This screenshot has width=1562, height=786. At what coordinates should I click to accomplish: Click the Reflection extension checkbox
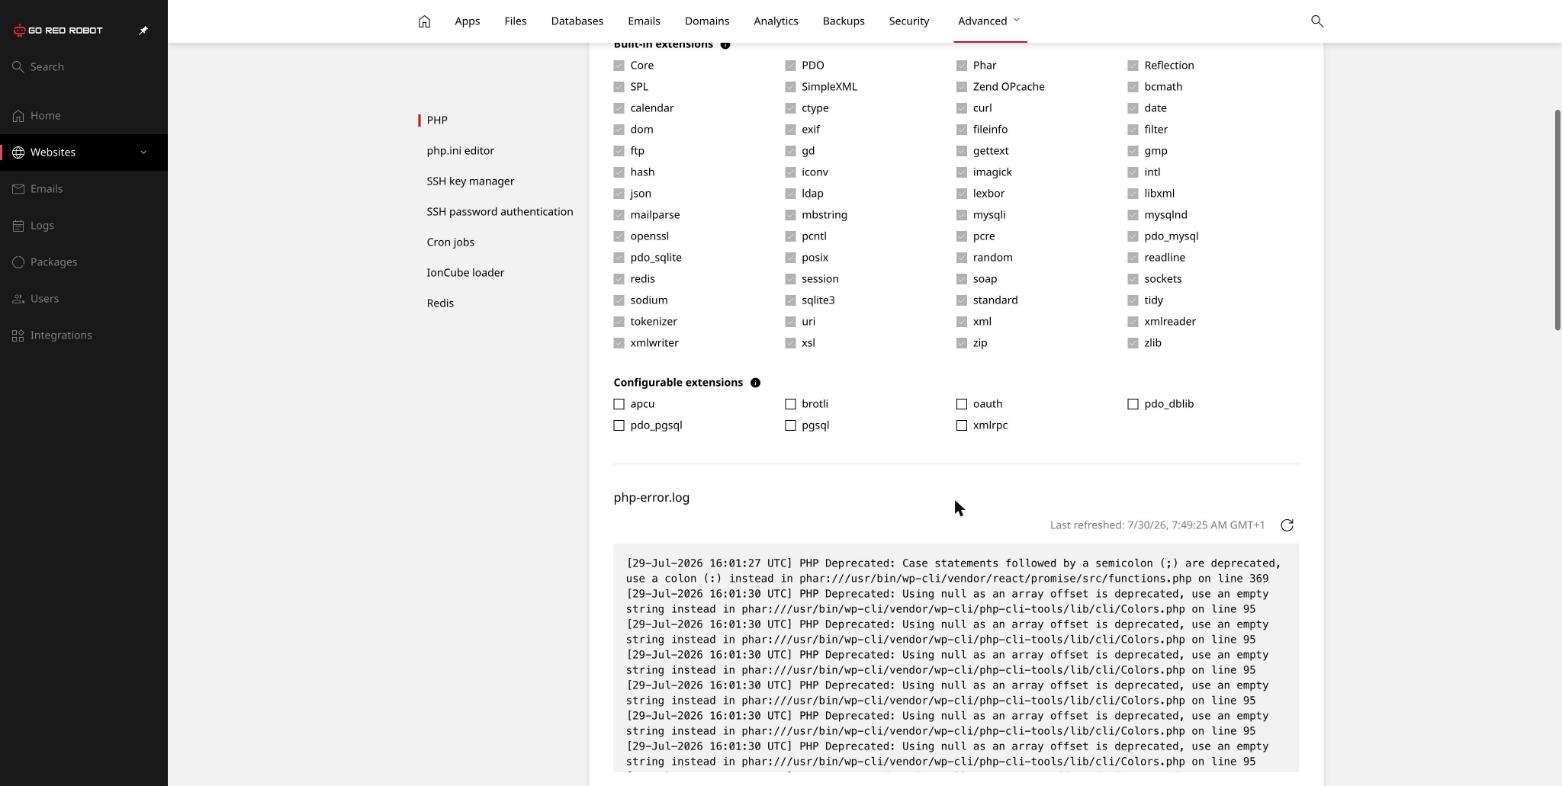pyautogui.click(x=1133, y=65)
